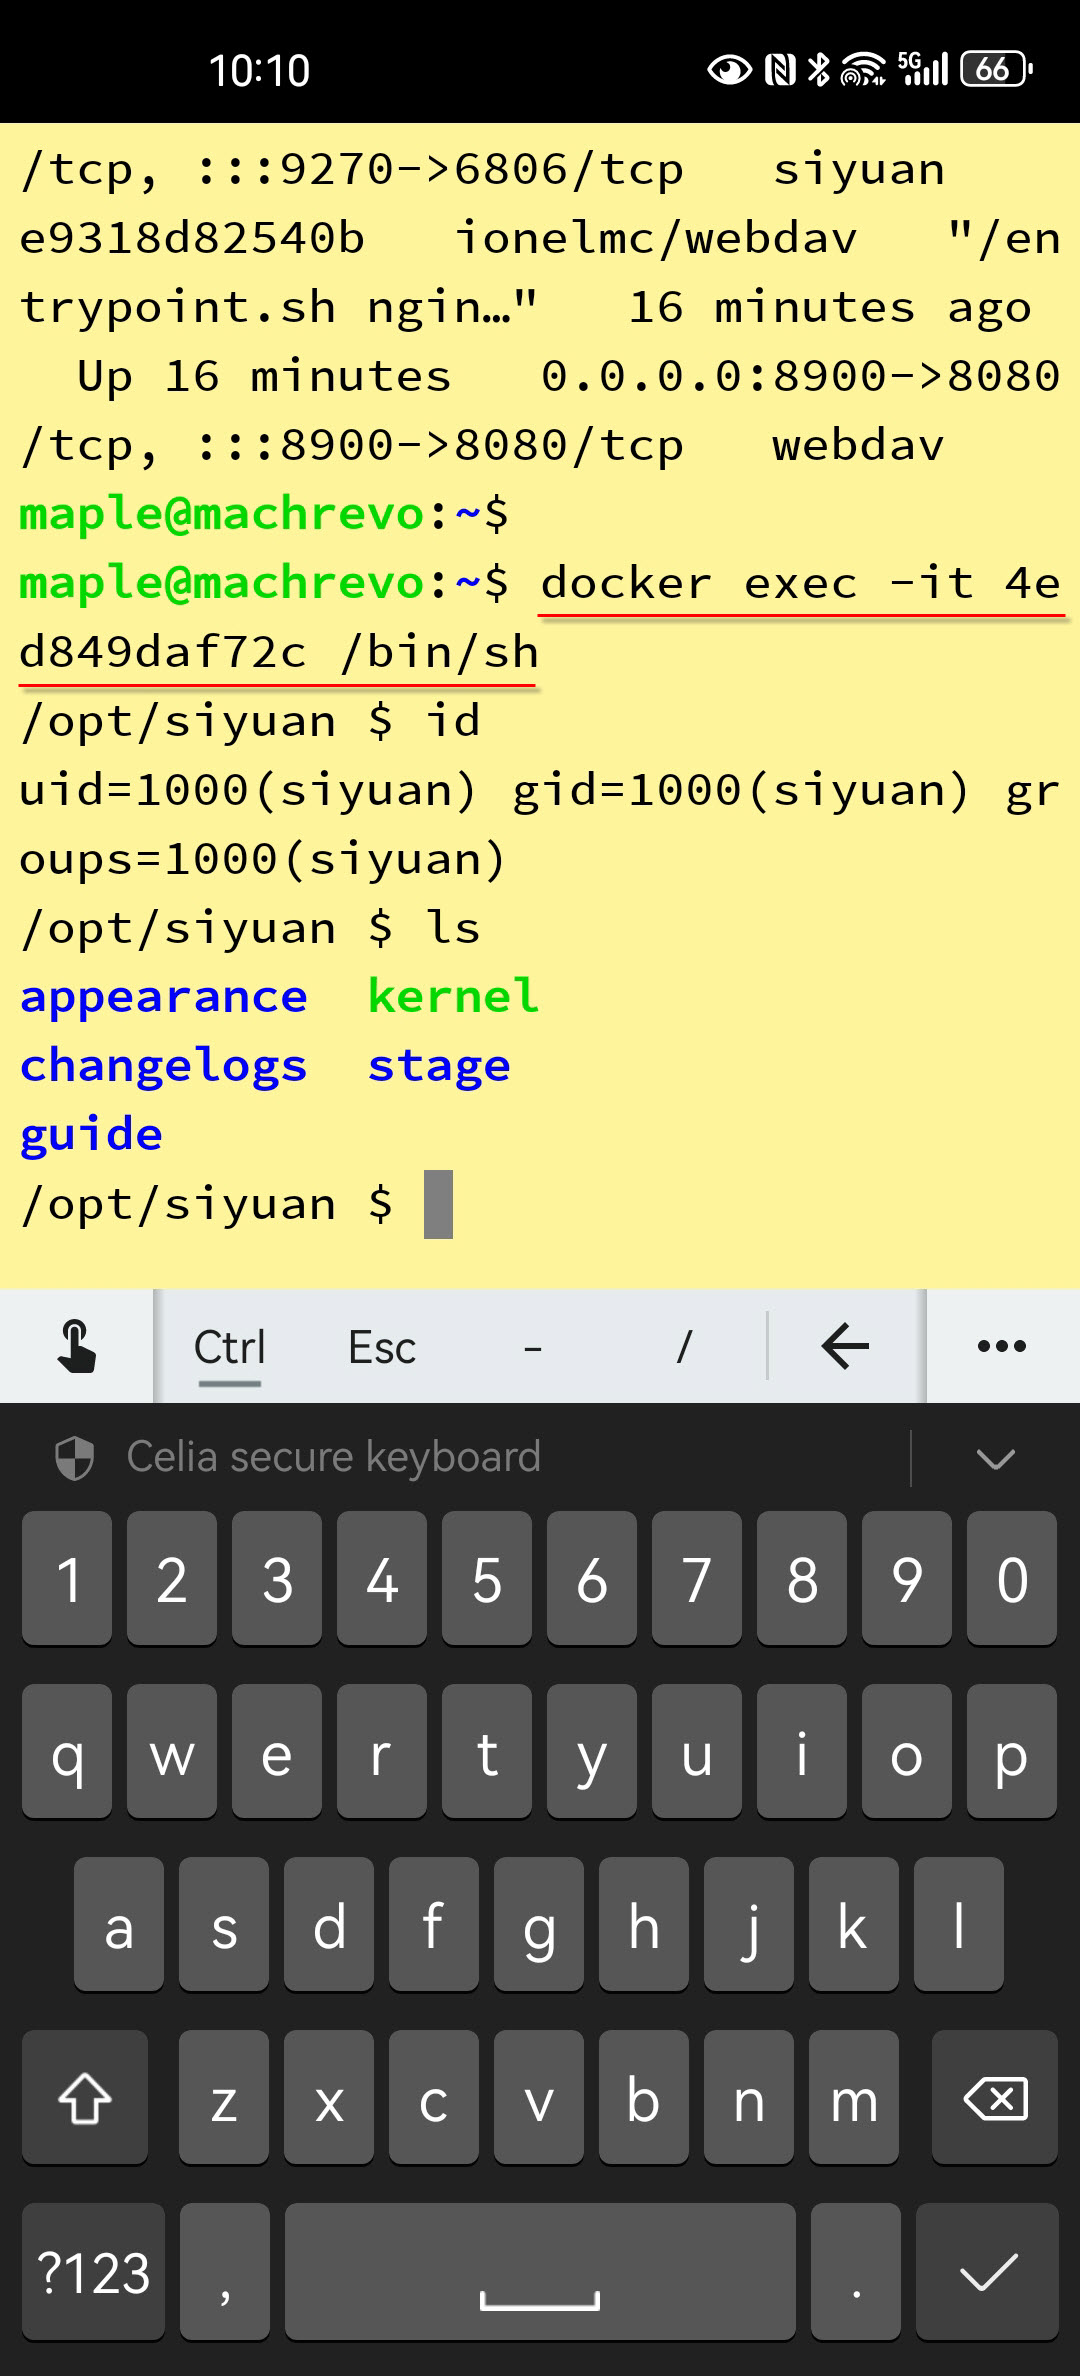
Task: Tap the Bluetooth icon in status bar
Action: (x=819, y=69)
